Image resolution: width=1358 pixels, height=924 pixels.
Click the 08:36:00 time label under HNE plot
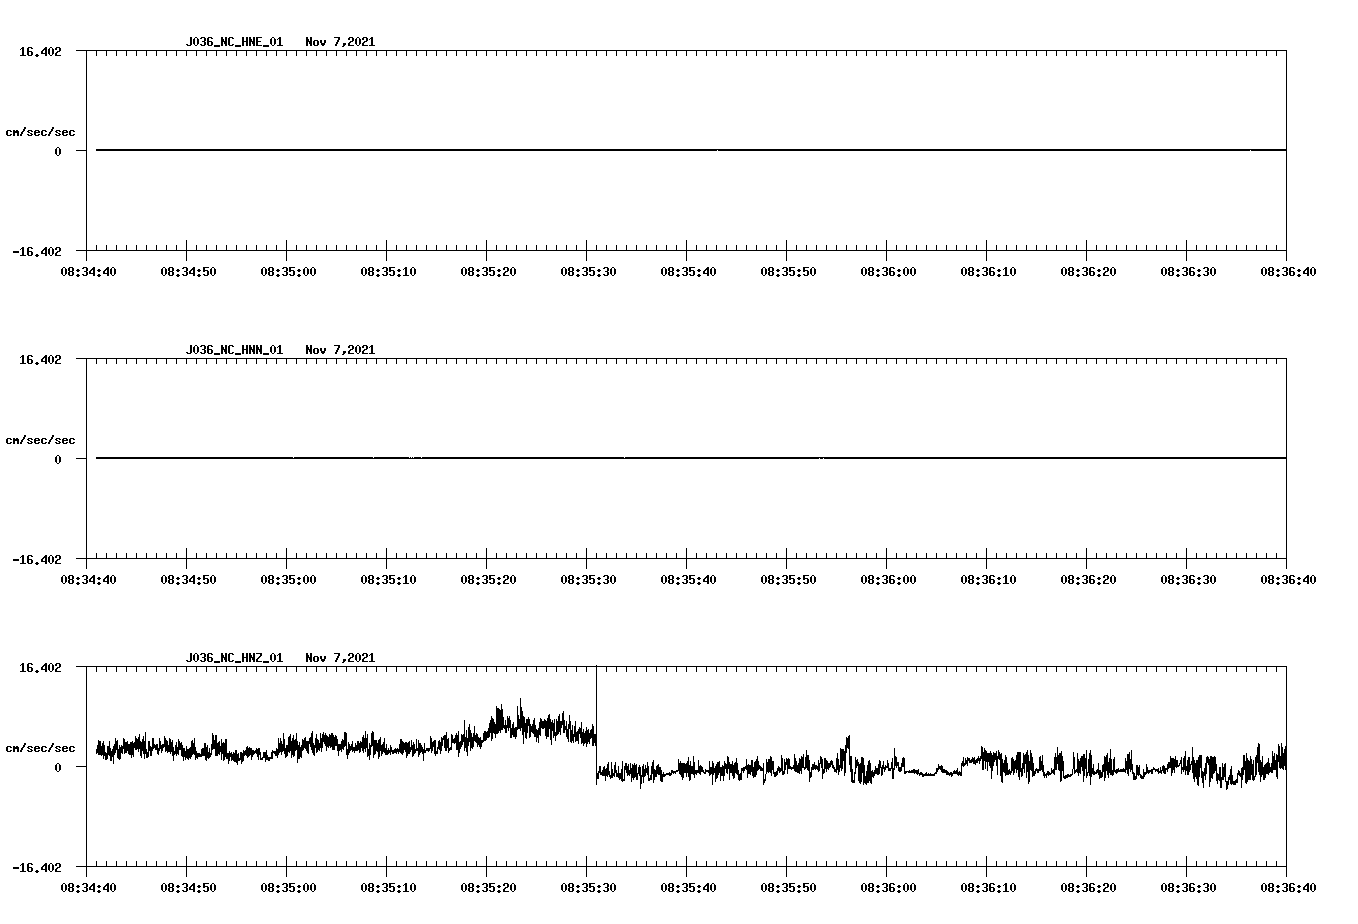pos(888,272)
